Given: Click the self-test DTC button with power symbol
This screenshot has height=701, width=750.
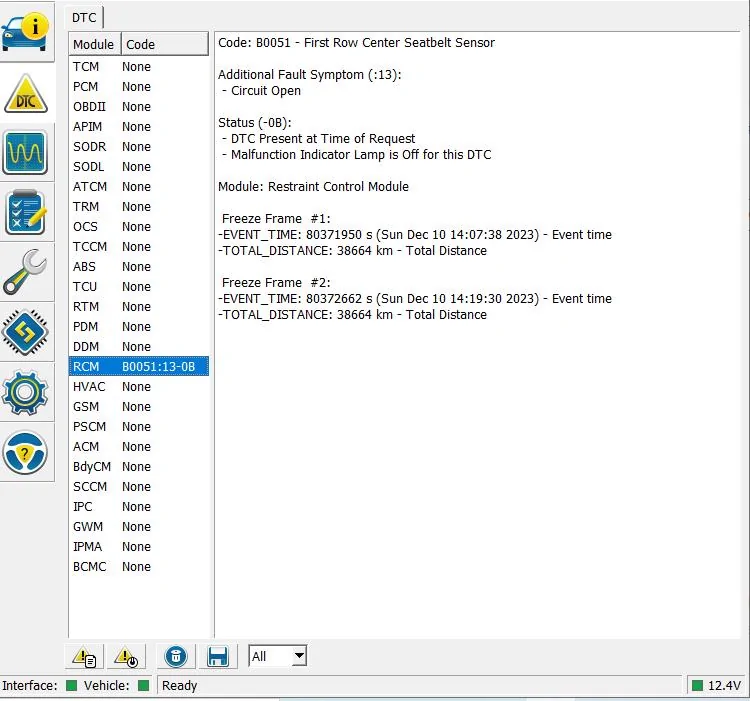Looking at the screenshot, I should 126,657.
